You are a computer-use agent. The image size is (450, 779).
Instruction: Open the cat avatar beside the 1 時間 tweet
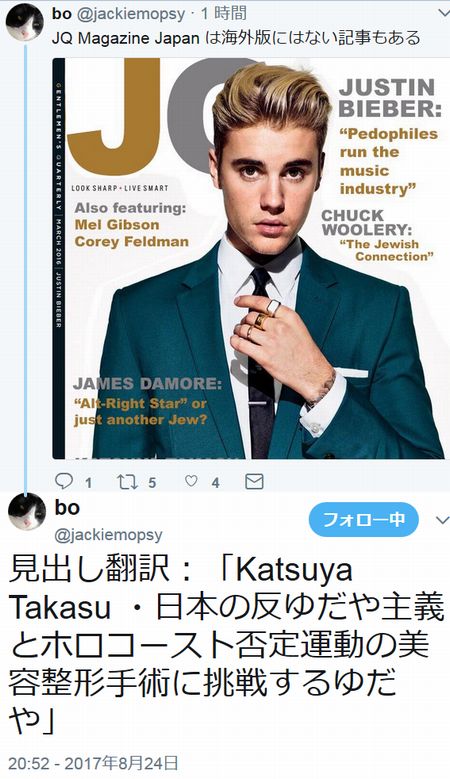pos(25,22)
